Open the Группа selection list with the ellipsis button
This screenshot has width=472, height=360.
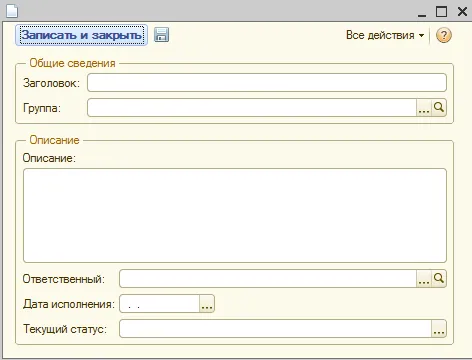[x=424, y=108]
